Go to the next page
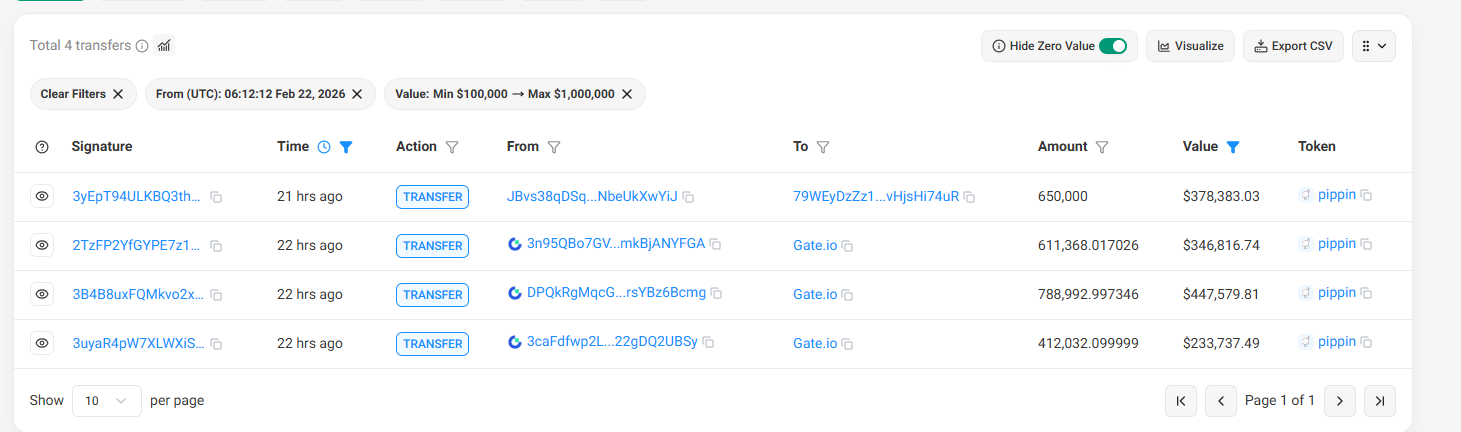 [x=1340, y=401]
